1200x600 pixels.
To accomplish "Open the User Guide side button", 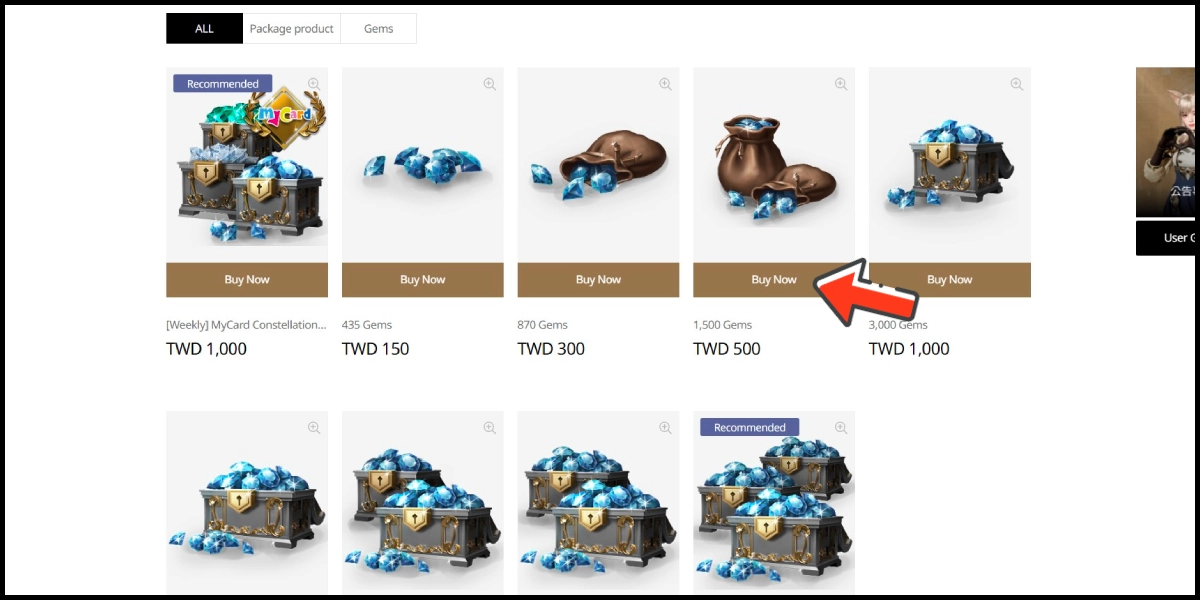I will point(1166,238).
